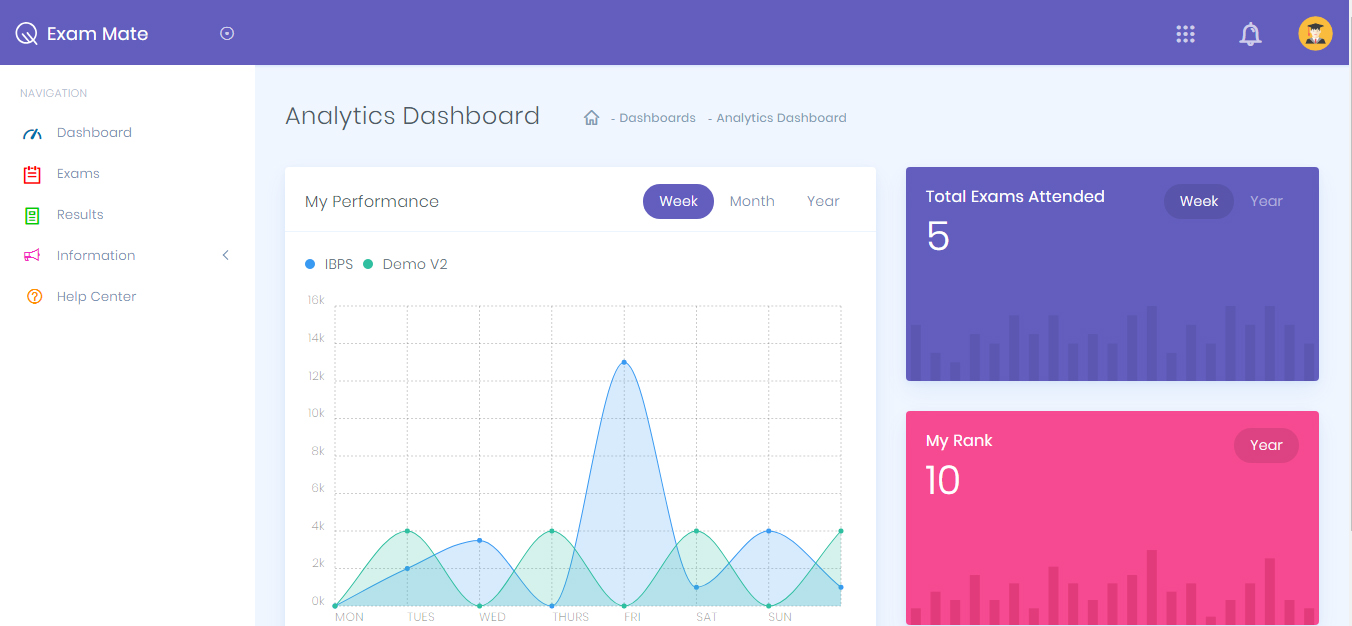This screenshot has width=1352, height=626.
Task: Click the Exam Mate logo icon
Action: pos(26,34)
